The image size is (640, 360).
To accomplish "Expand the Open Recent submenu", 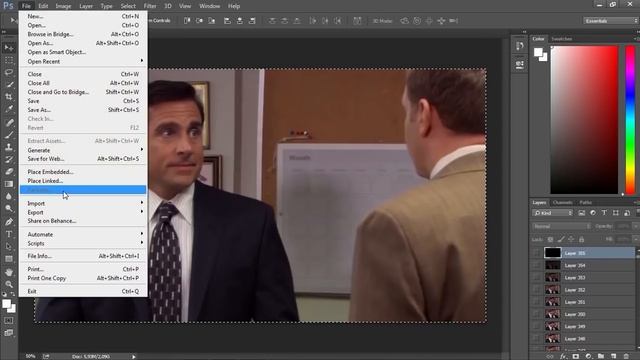I will [x=83, y=61].
